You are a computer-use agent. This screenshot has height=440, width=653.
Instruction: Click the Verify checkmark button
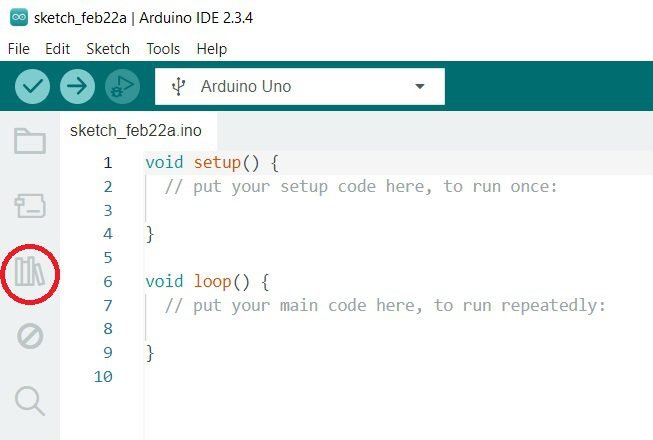[x=32, y=86]
